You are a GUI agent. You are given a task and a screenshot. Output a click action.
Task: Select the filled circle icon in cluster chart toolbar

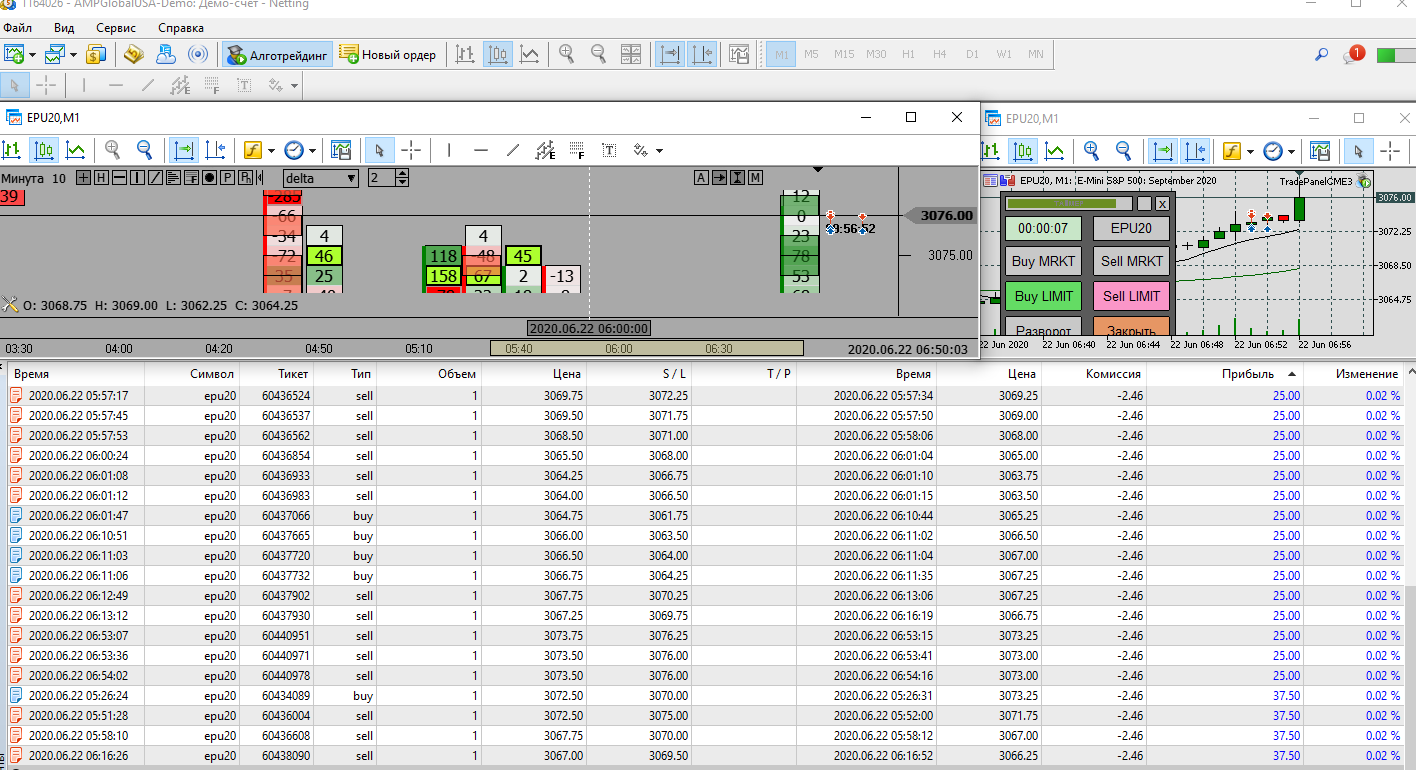coord(209,178)
